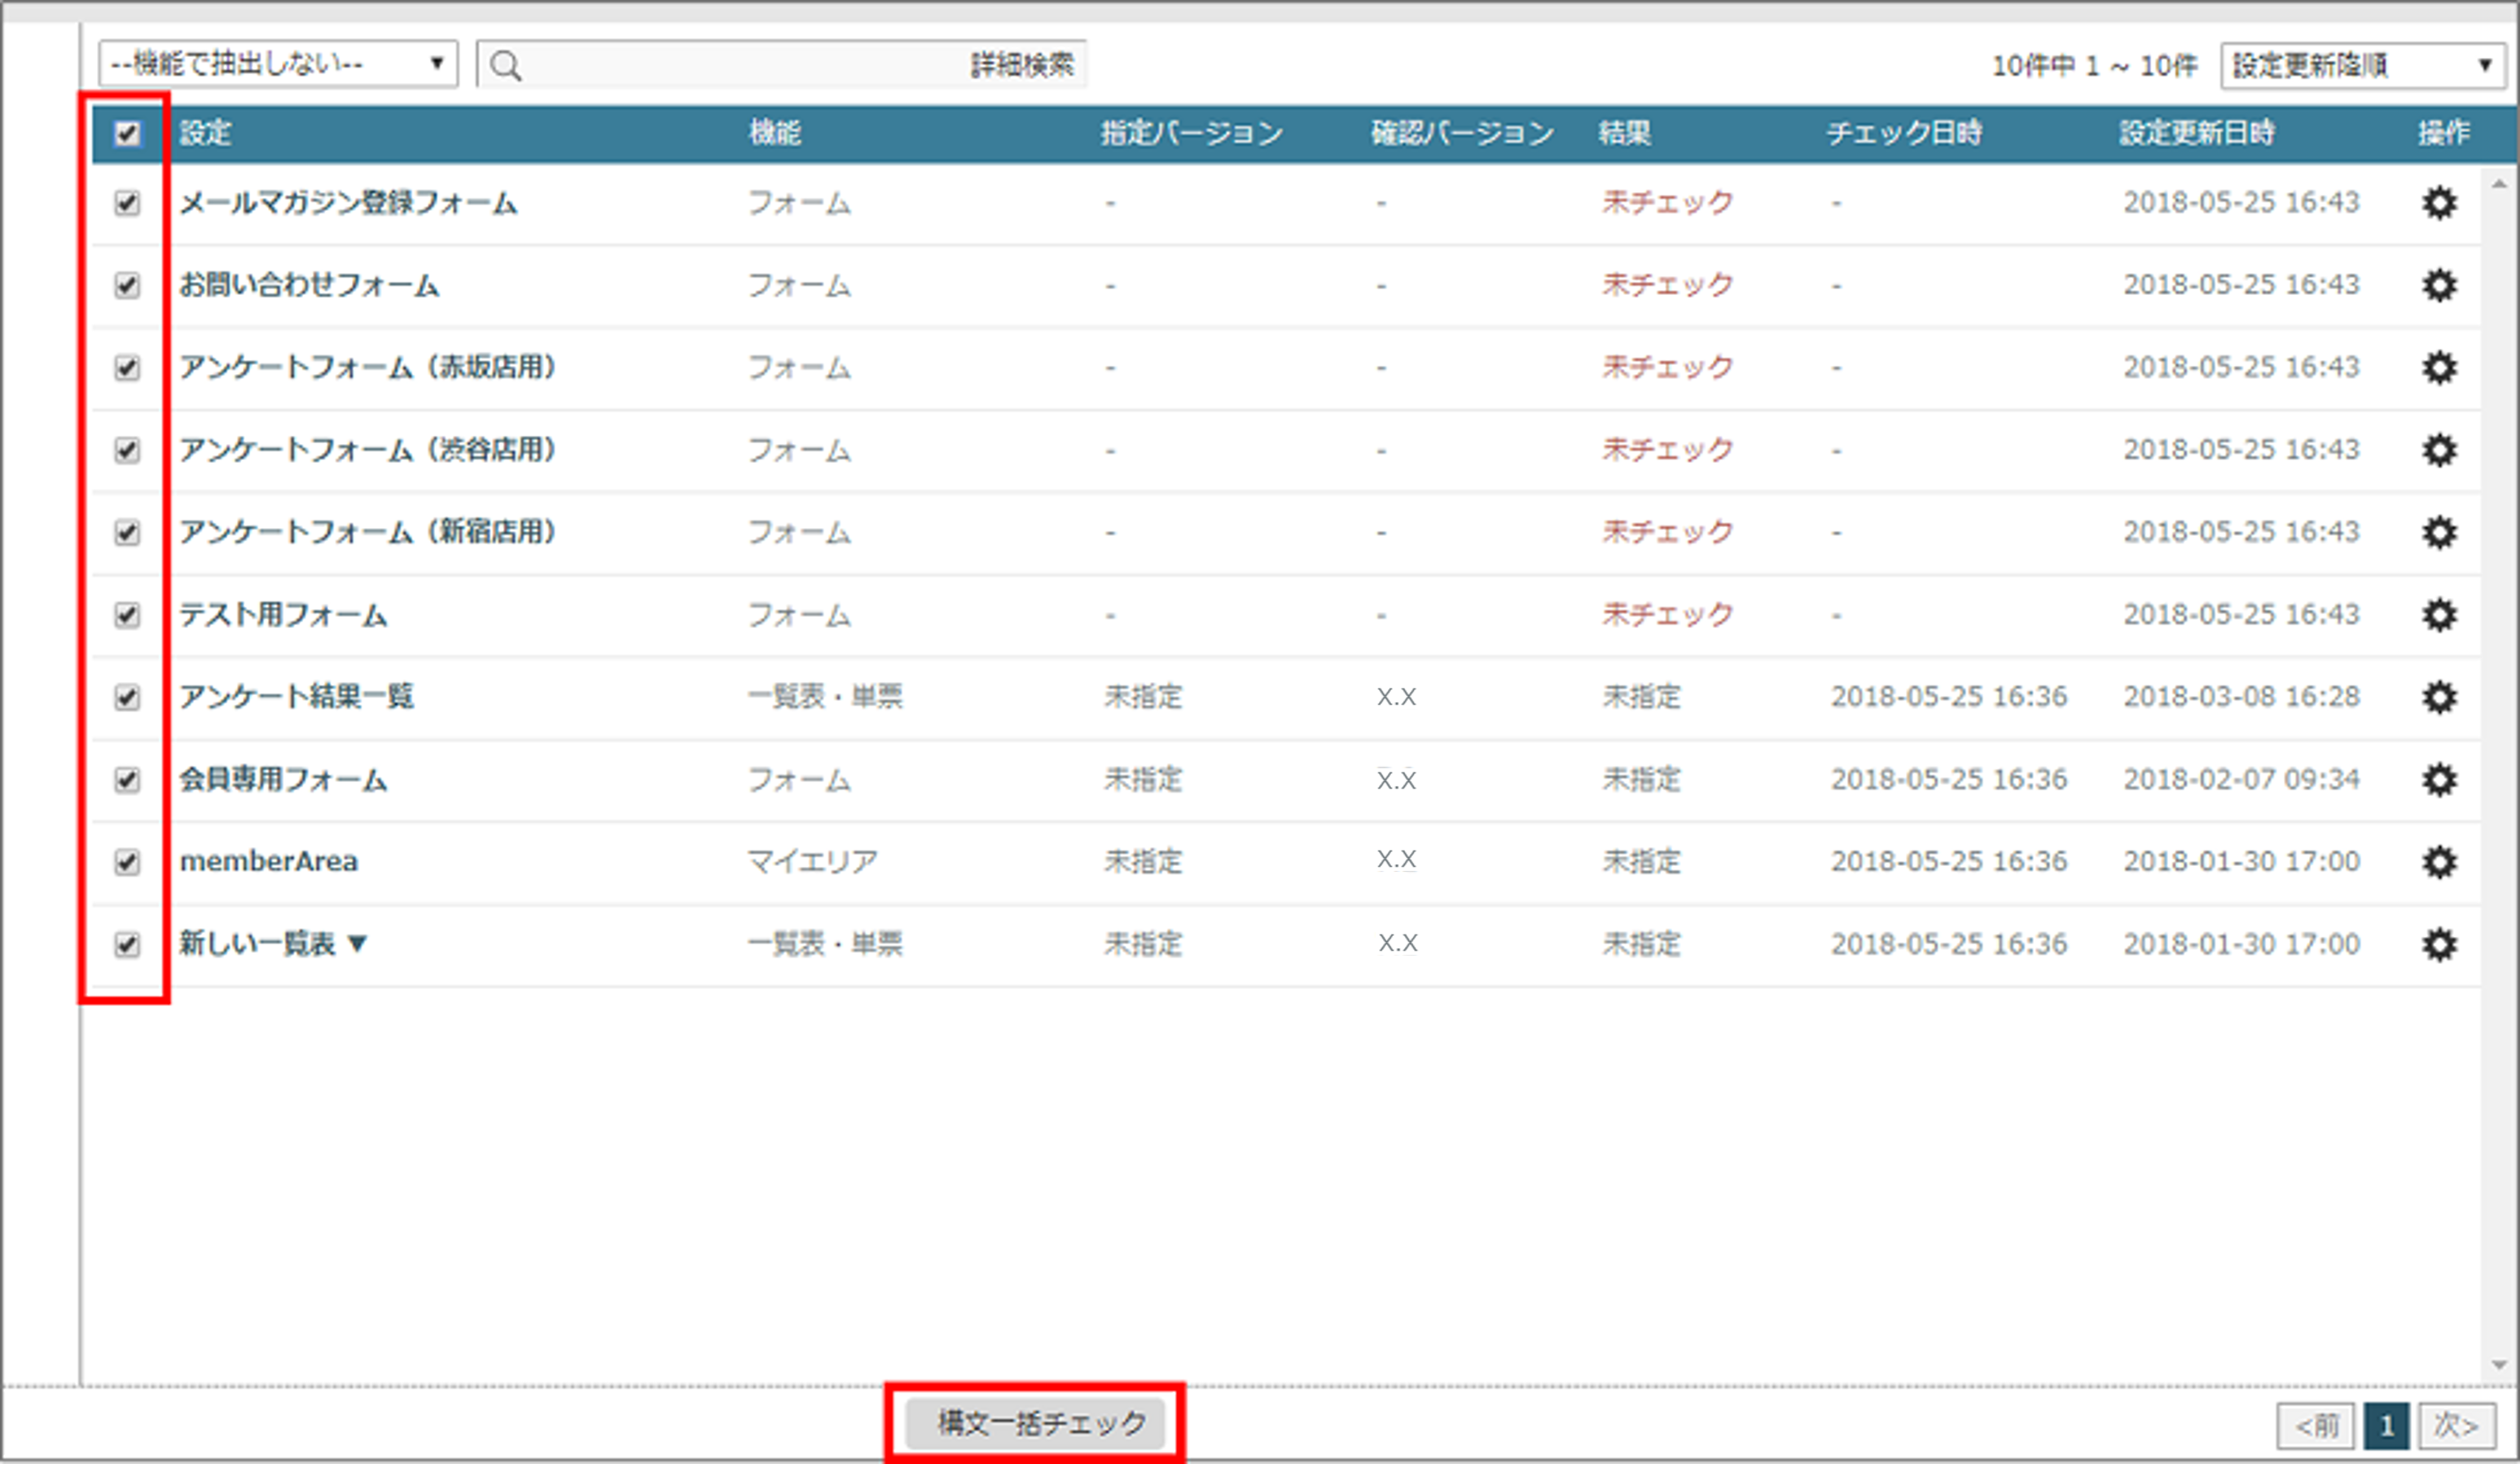Open テスト用フォーム setting name
The height and width of the screenshot is (1464, 2520).
283,615
